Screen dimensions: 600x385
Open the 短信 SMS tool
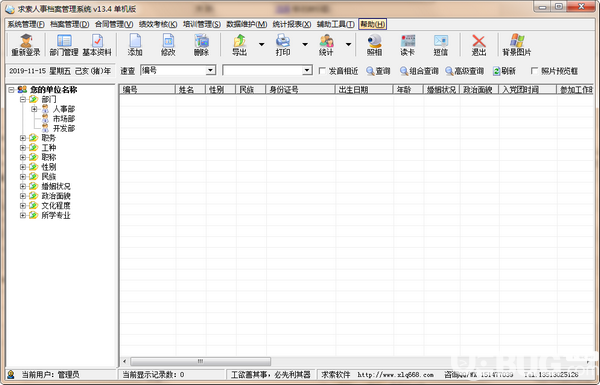click(x=440, y=45)
